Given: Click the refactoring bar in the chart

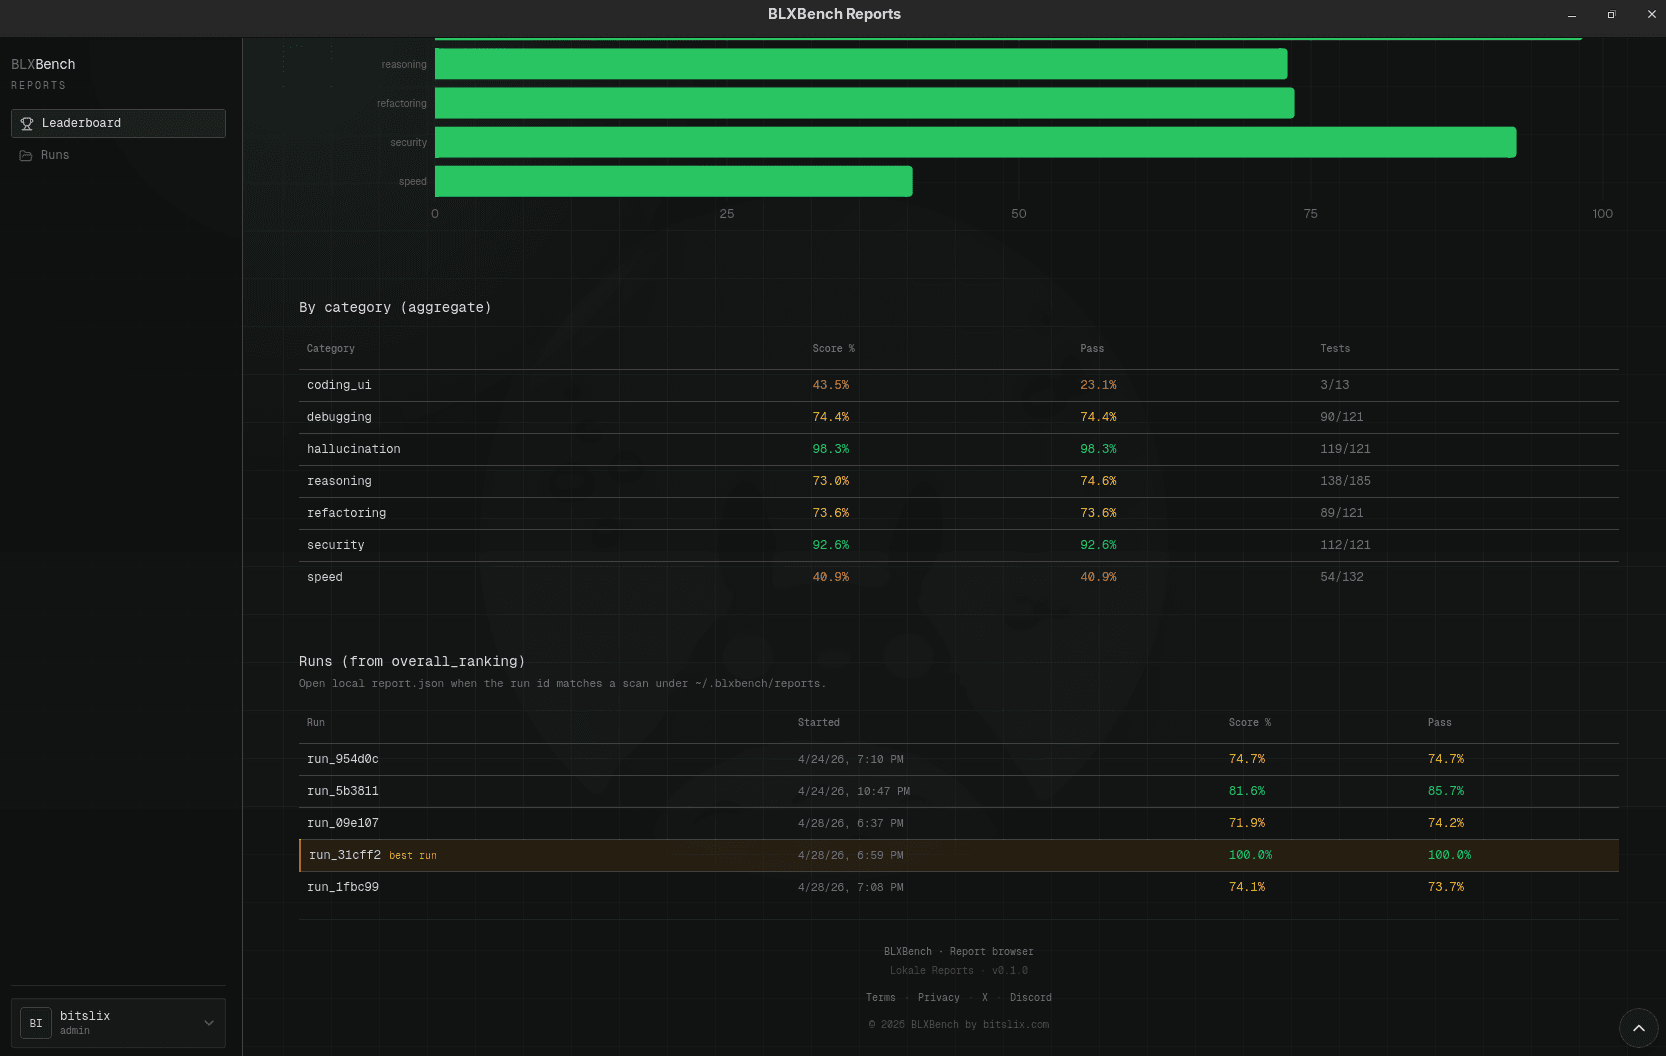Looking at the screenshot, I should click(x=865, y=103).
